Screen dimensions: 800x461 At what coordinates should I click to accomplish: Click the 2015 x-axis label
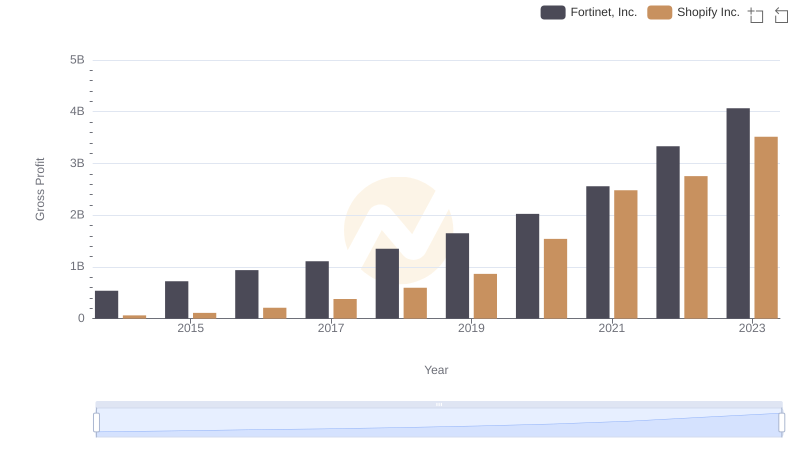click(190, 328)
